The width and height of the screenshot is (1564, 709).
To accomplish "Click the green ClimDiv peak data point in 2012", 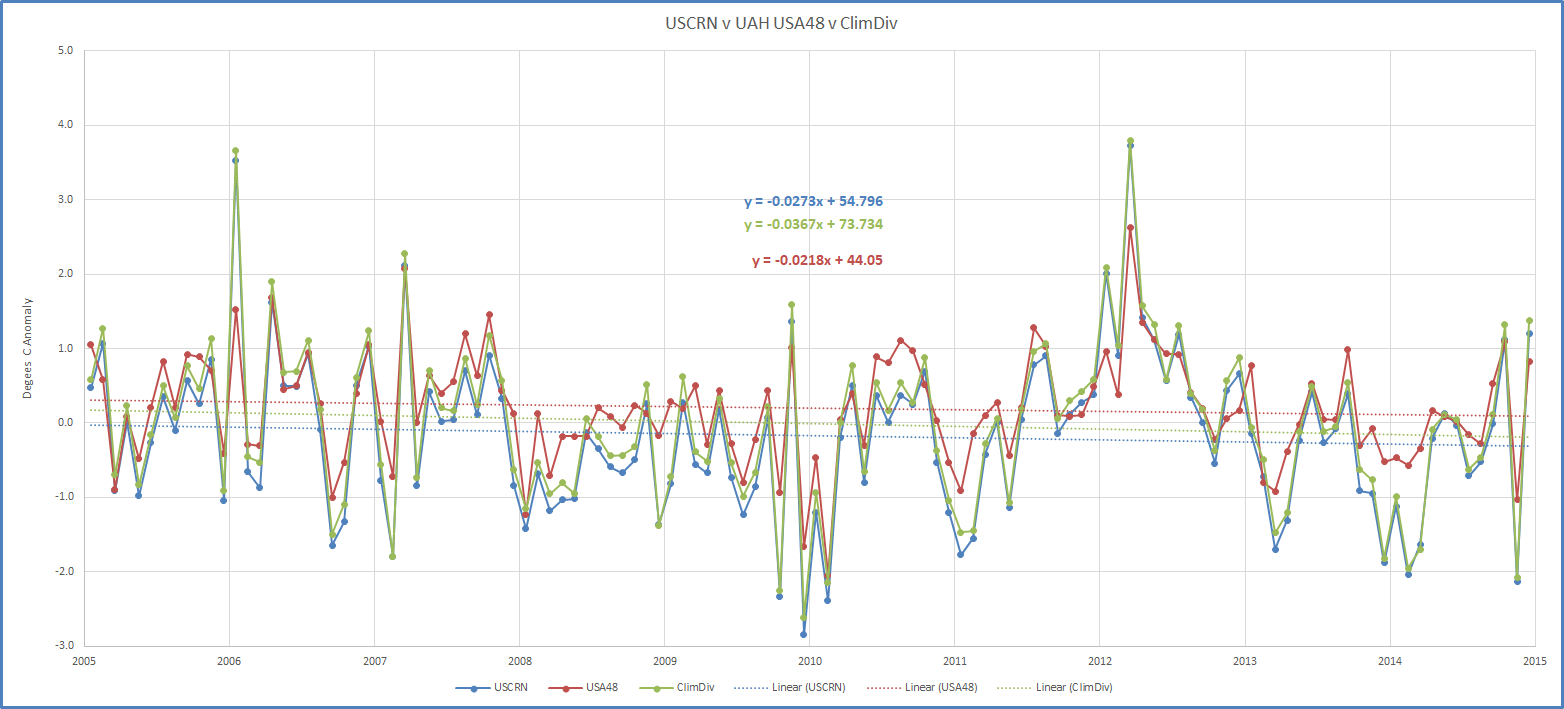I will click(x=1130, y=141).
